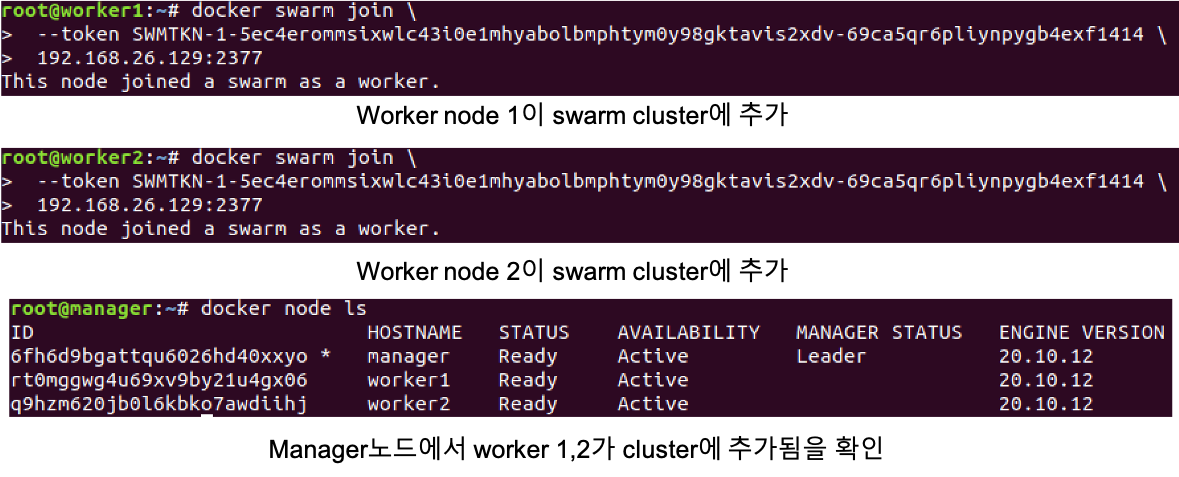The width and height of the screenshot is (1179, 477).
Task: Click node ID rt0mggwg4u69xv9by21u4gx06
Action: (159, 380)
